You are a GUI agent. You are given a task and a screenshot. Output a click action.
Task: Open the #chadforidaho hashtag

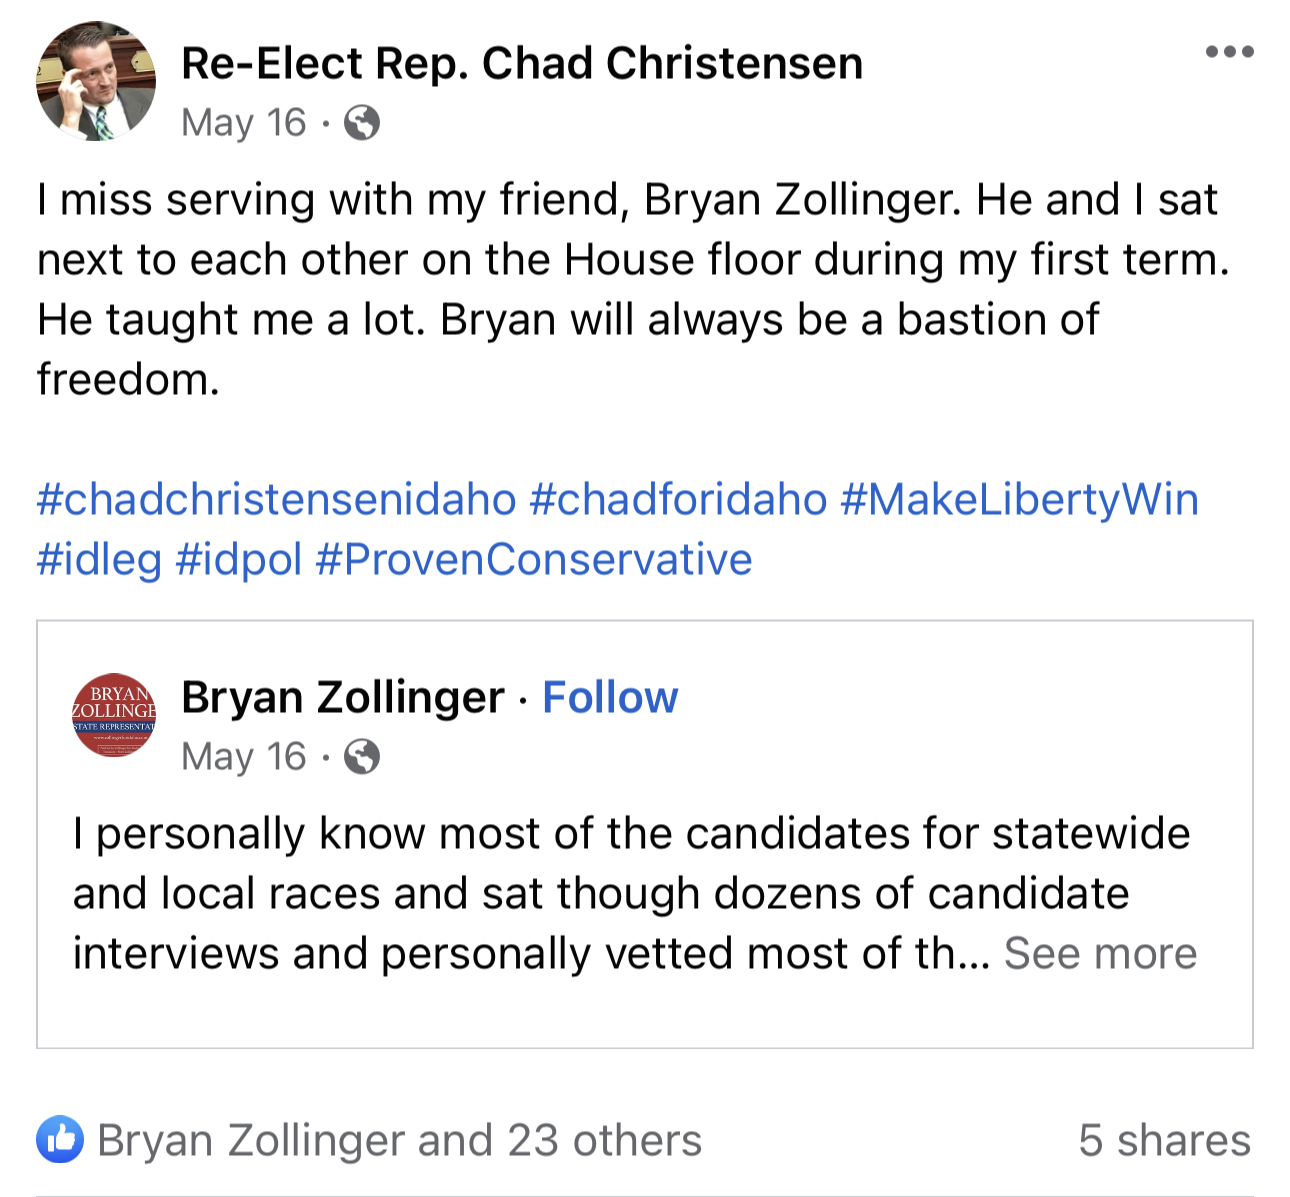679,499
